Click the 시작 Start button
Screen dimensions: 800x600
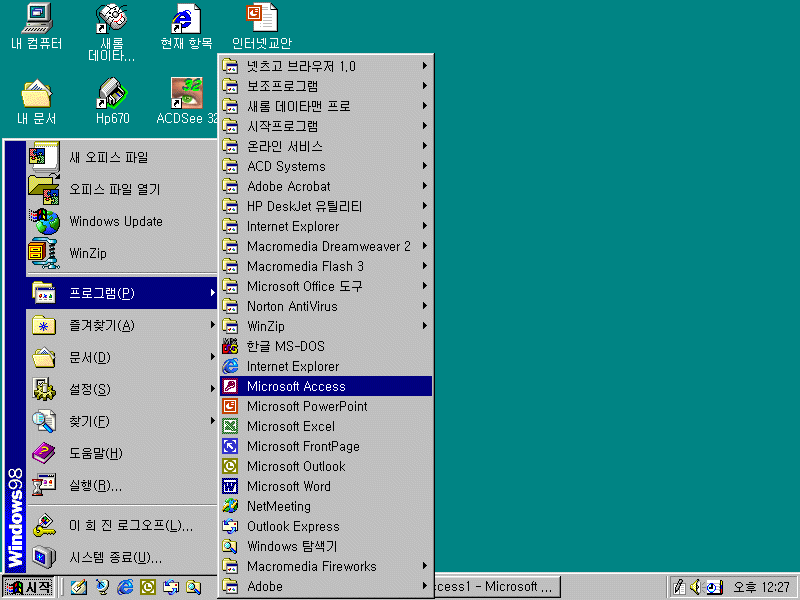pyautogui.click(x=29, y=587)
